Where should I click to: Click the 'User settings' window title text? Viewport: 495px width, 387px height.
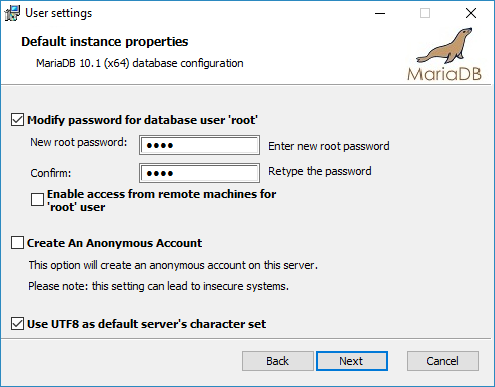[x=59, y=13]
